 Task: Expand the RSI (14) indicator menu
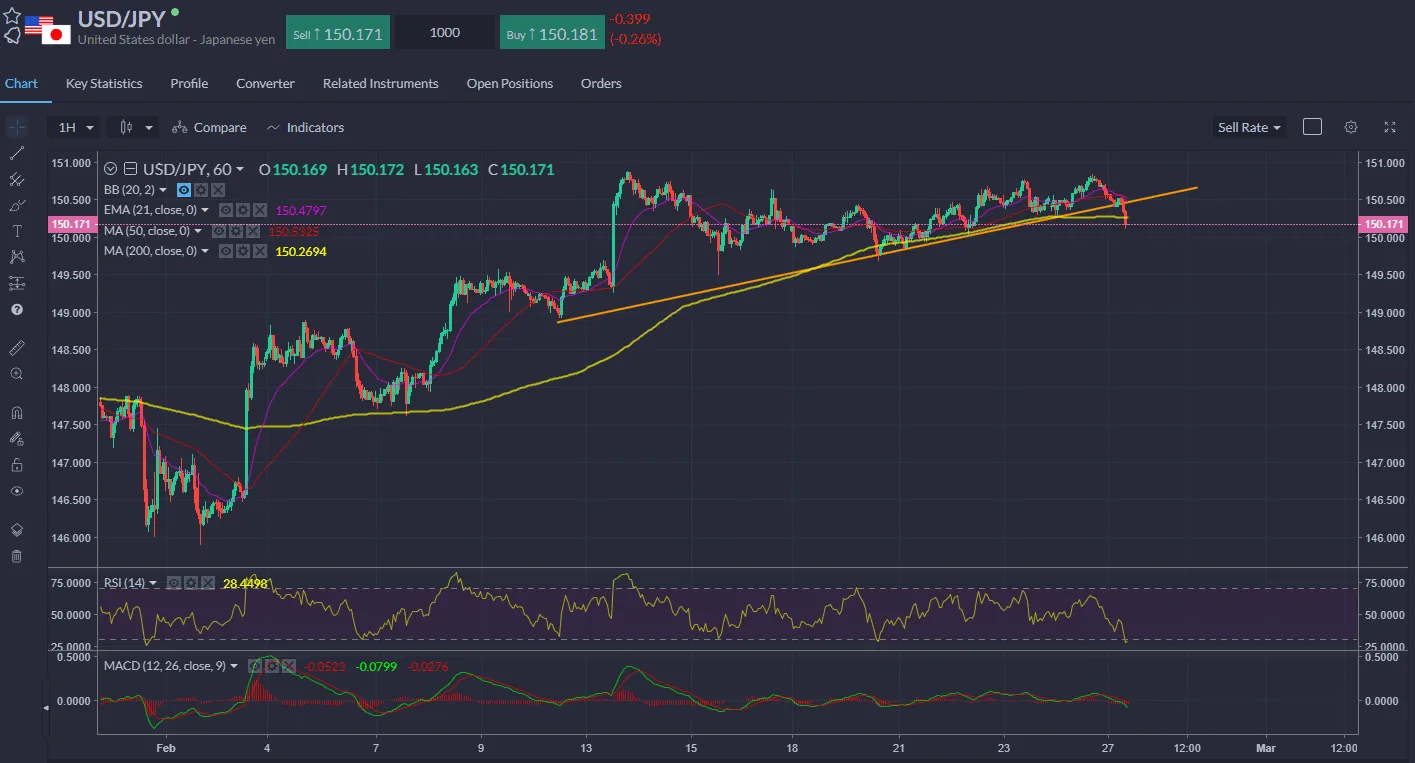(x=153, y=583)
